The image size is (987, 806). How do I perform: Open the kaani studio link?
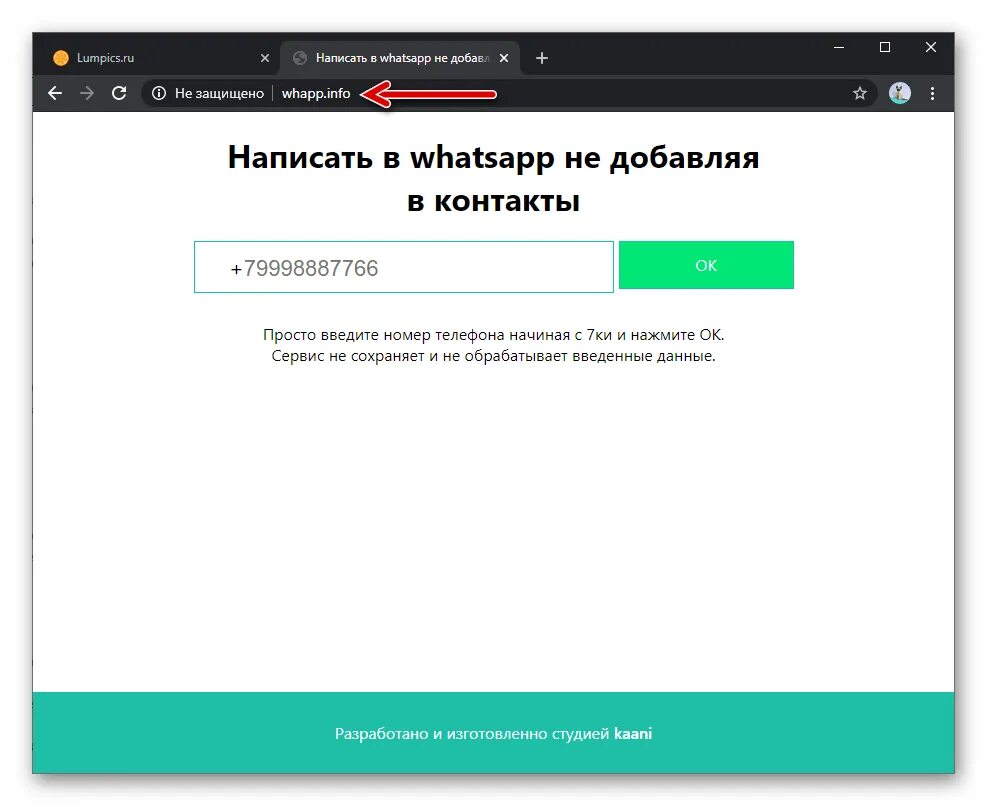(633, 734)
